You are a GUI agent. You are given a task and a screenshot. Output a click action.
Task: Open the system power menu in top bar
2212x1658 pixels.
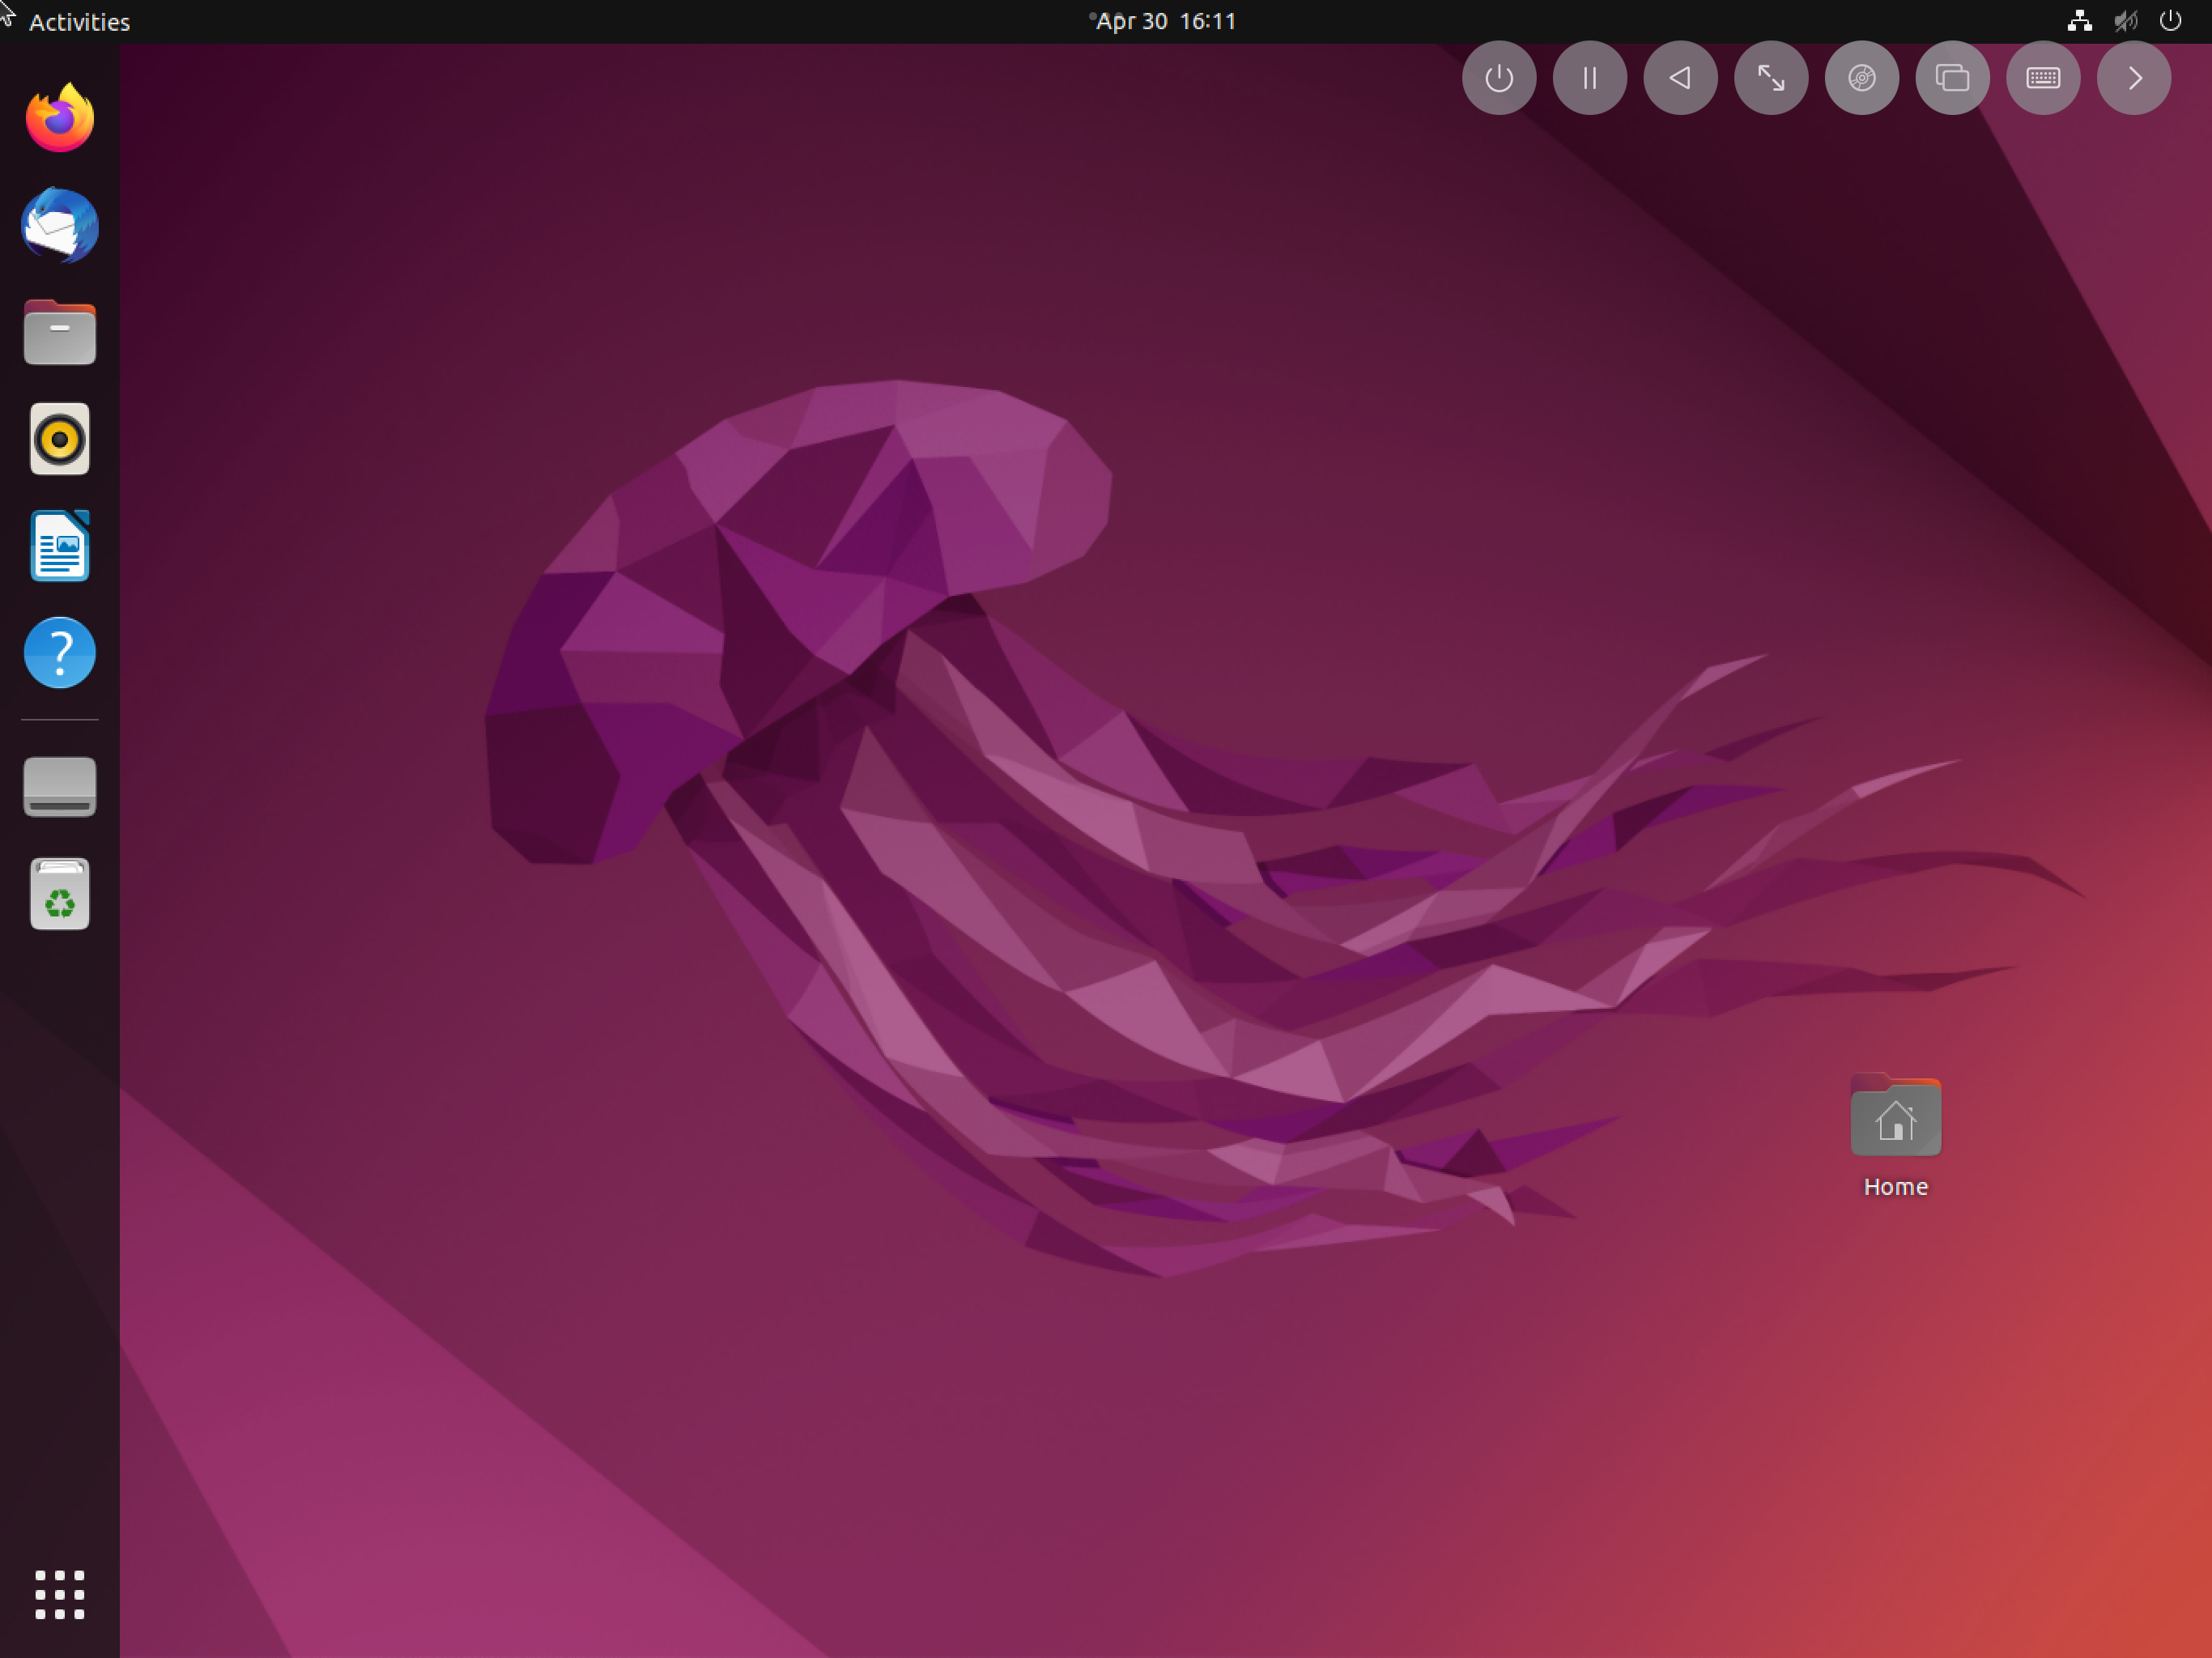(2170, 21)
